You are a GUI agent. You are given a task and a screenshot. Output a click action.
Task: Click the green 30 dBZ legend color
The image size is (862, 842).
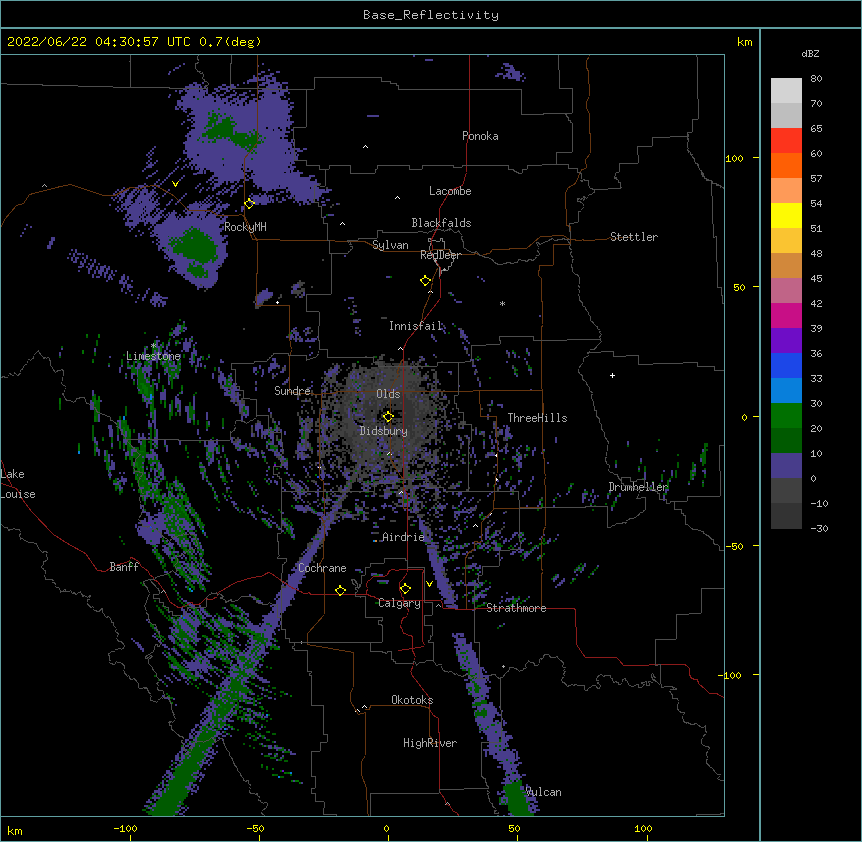[x=786, y=416]
